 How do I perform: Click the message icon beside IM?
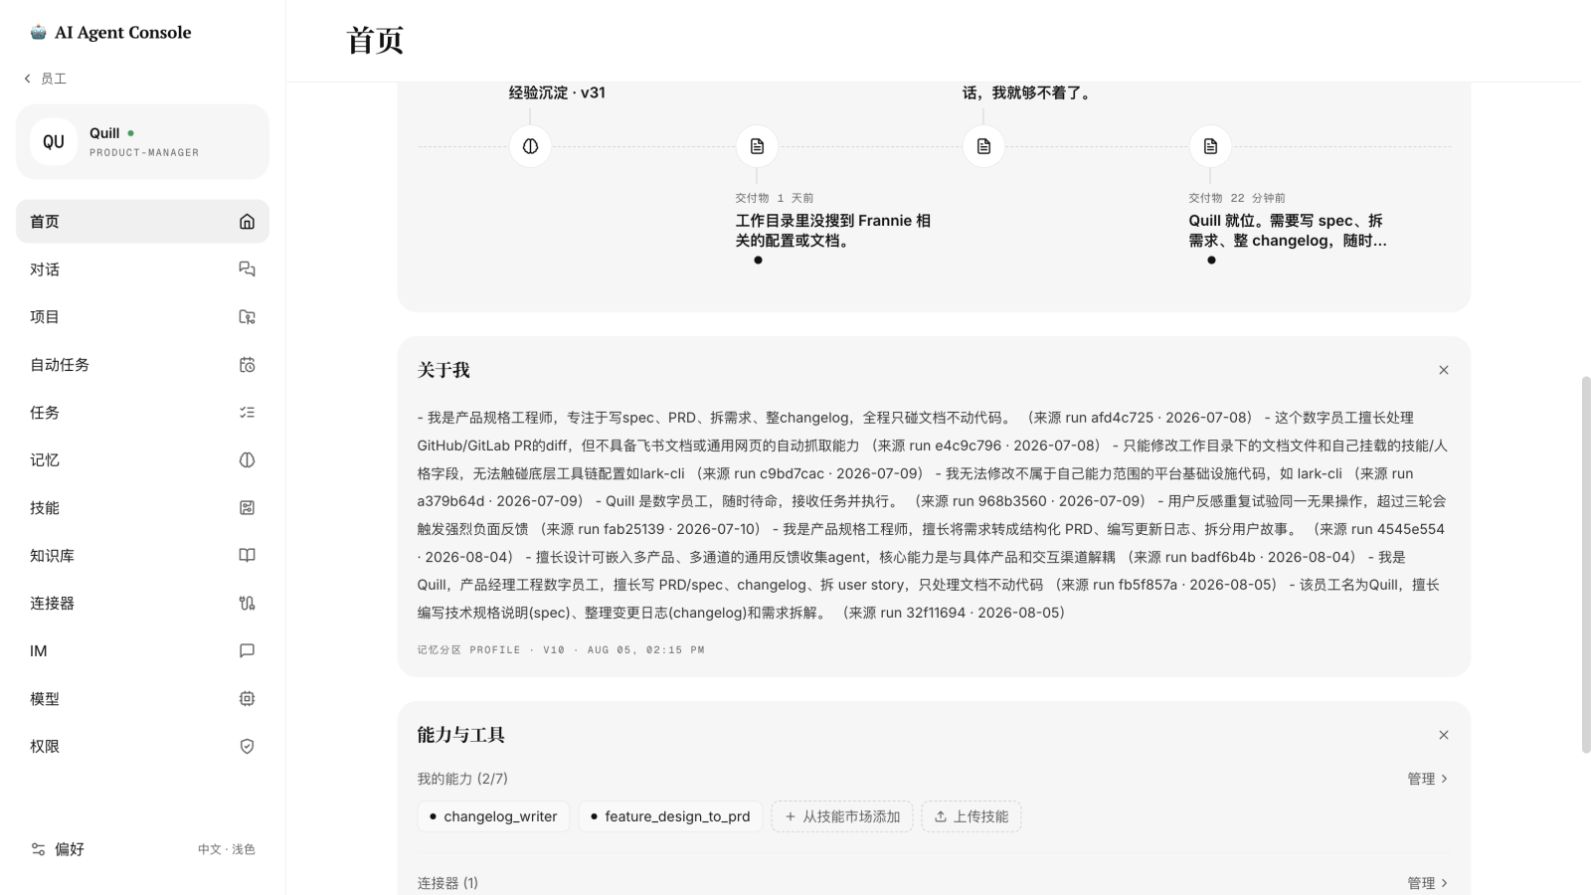coord(247,651)
